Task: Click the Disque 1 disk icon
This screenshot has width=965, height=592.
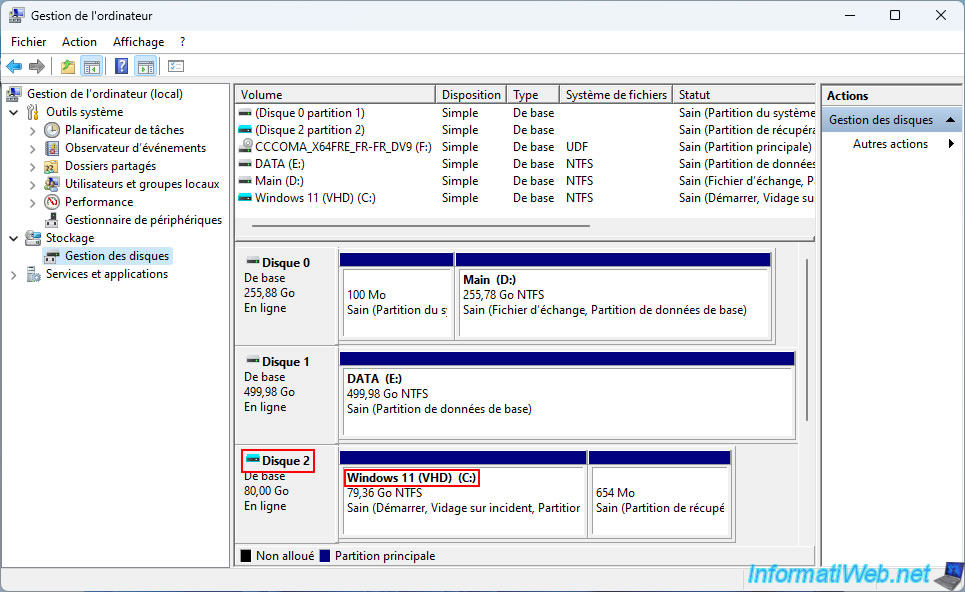Action: pyautogui.click(x=252, y=361)
